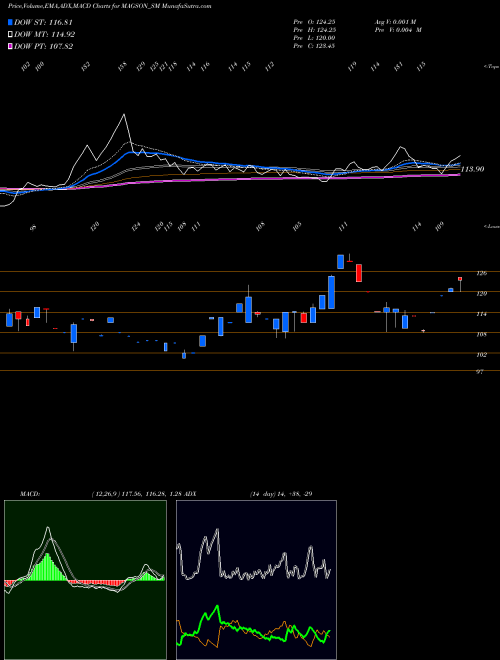Click the 'Pre O: 124.25' open value
The width and height of the screenshot is (500, 660).
click(x=314, y=22)
